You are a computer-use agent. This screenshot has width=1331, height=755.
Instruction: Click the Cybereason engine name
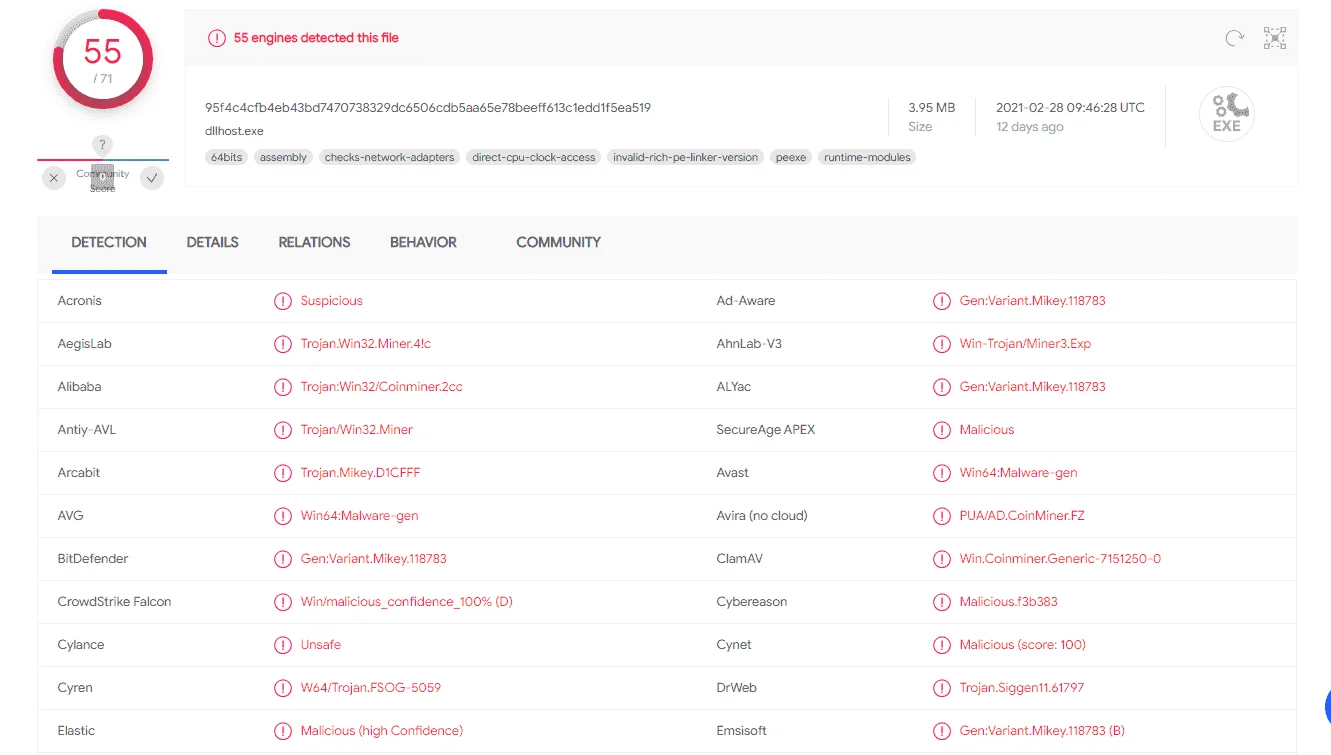click(752, 602)
